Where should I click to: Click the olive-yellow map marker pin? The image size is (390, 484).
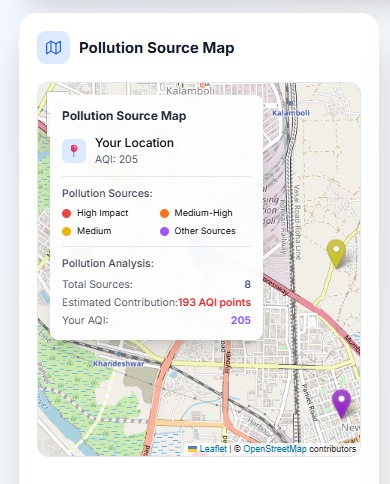[336, 254]
